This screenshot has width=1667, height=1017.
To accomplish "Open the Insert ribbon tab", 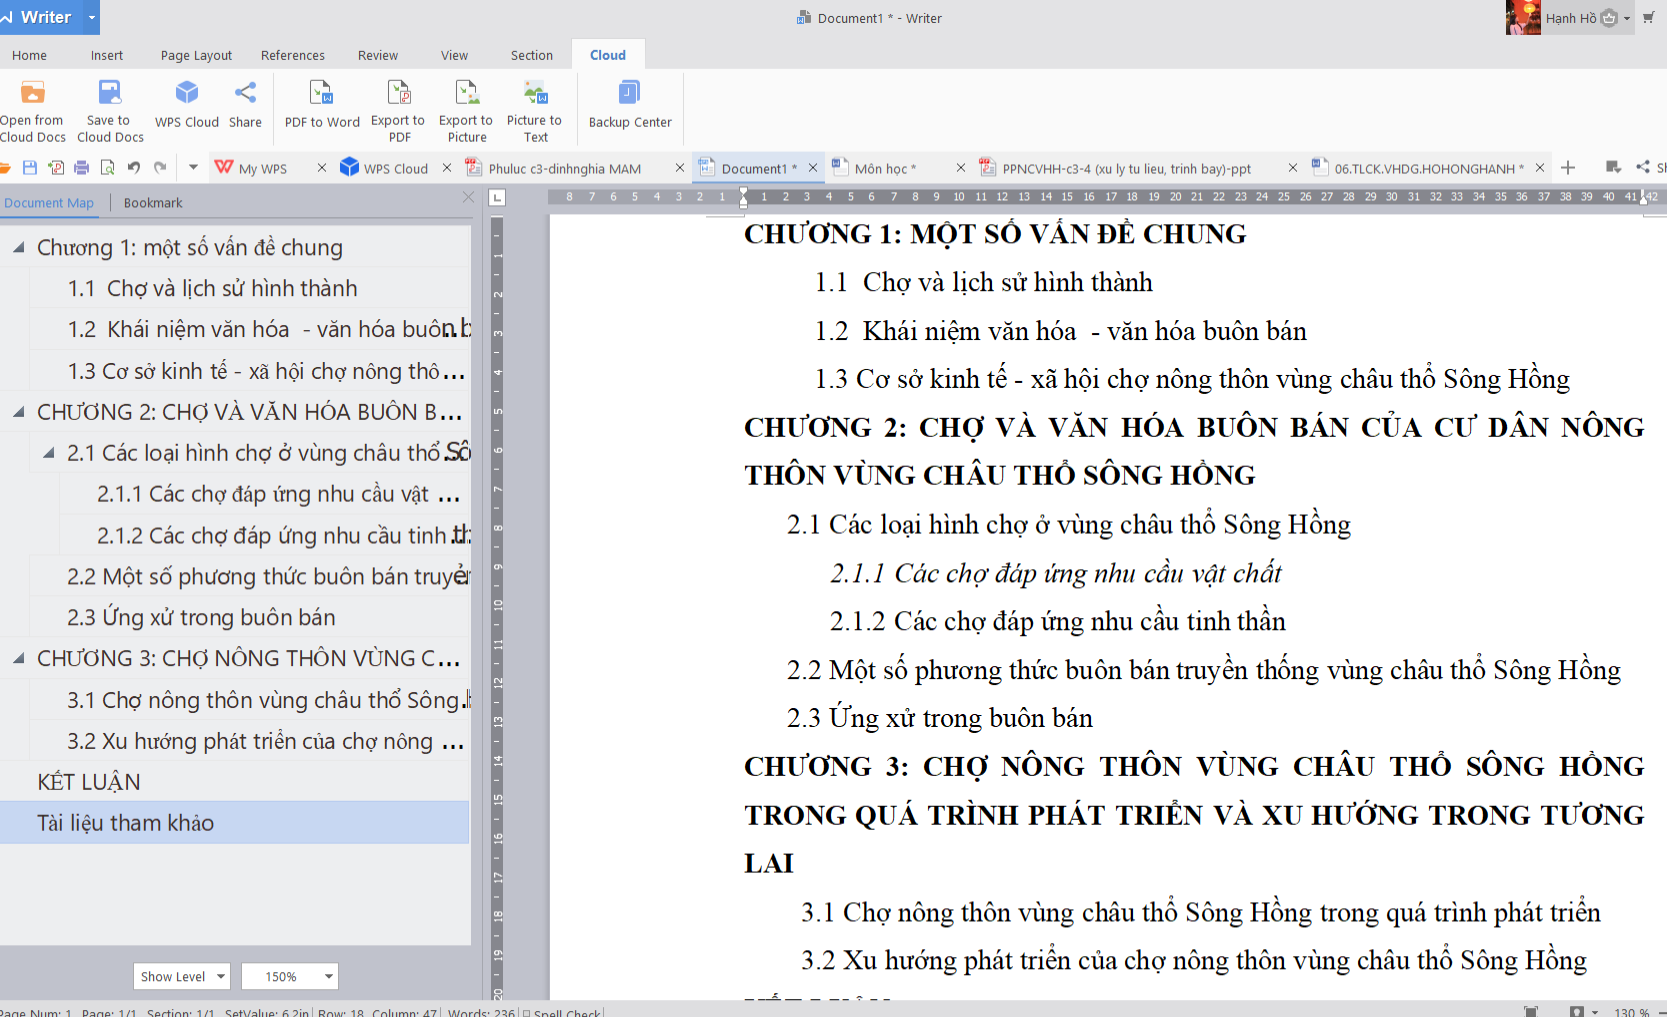I will [x=107, y=55].
